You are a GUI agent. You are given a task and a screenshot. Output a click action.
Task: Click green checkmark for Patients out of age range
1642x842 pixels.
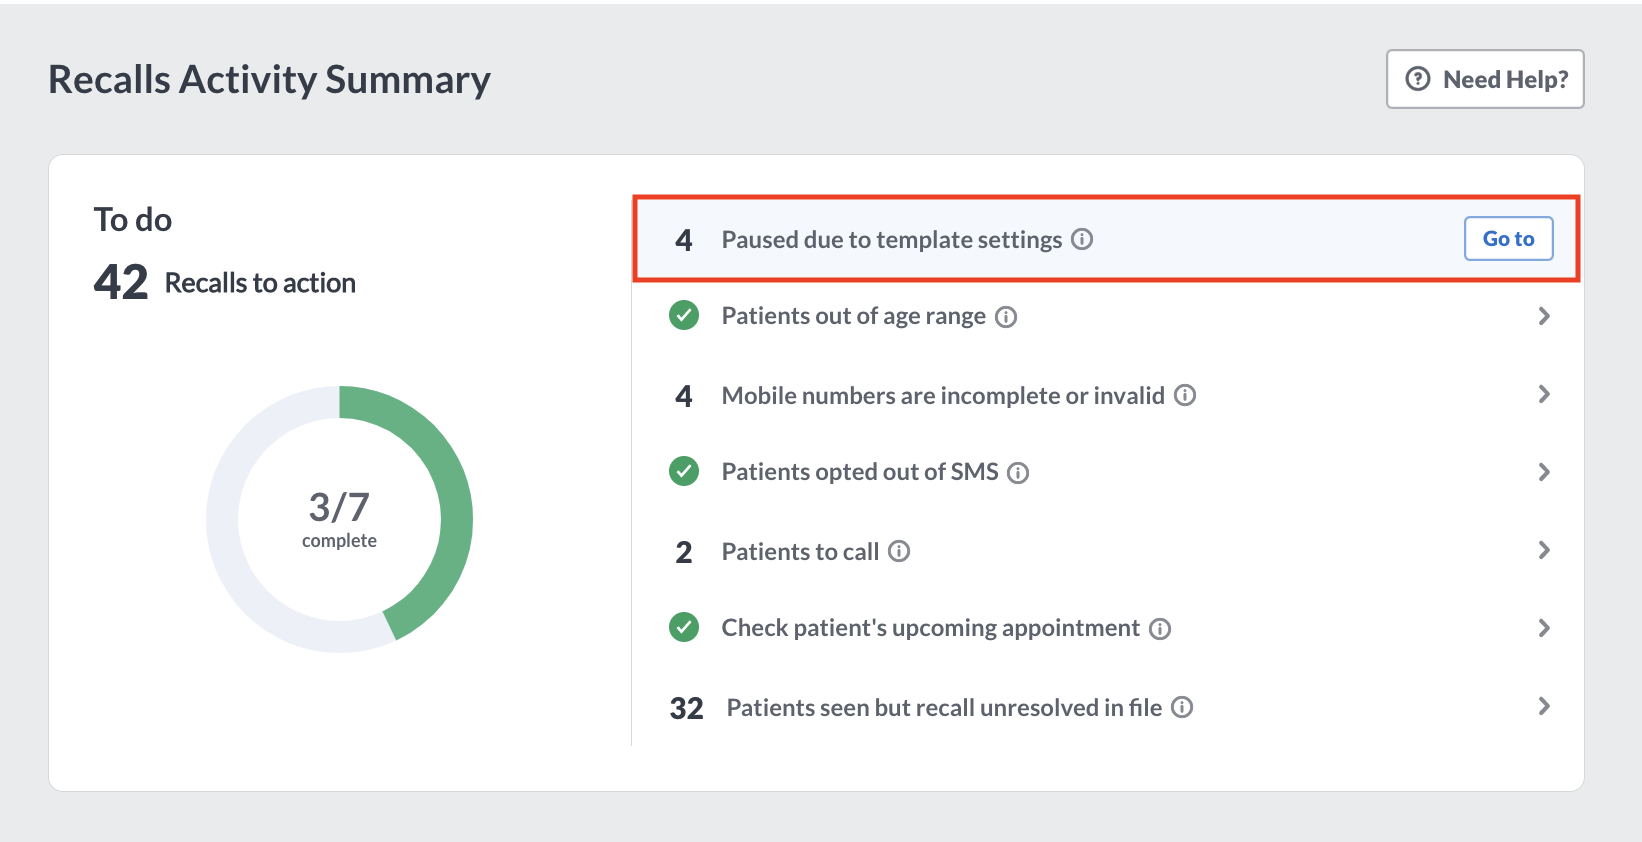[x=684, y=315]
